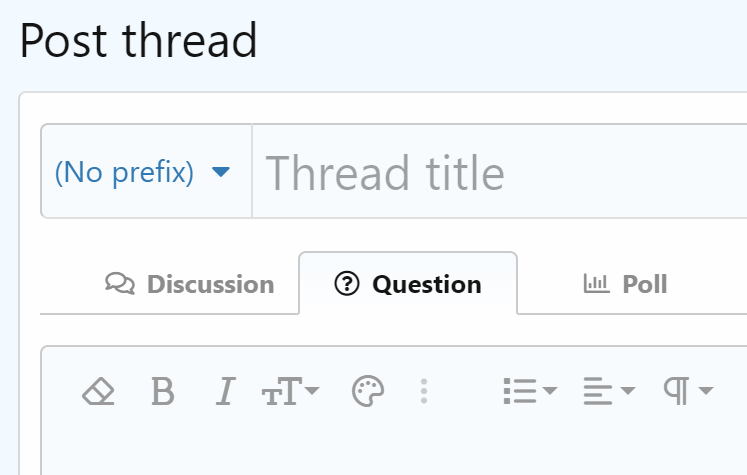Select the (No prefix) label
747x475 pixels.
pos(124,172)
